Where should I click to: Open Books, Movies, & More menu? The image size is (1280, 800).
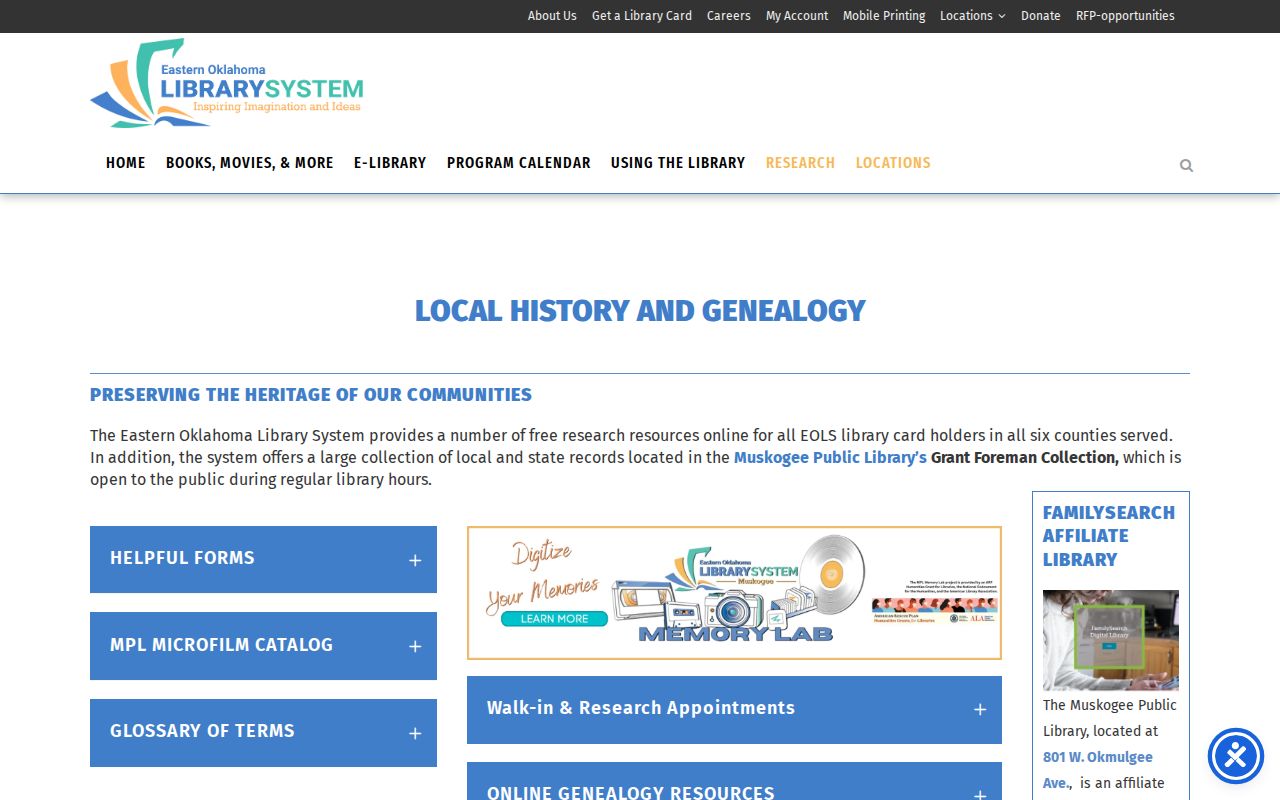pos(250,163)
